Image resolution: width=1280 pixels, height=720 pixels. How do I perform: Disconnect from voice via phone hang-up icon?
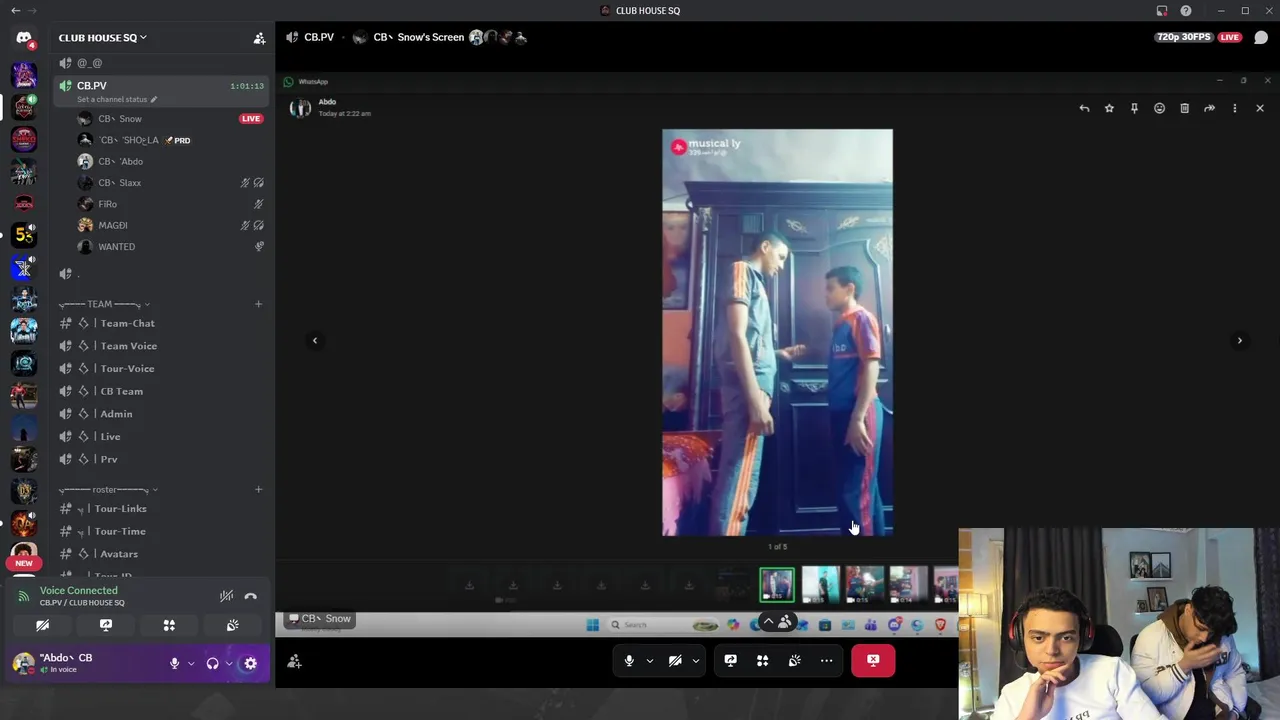click(251, 596)
